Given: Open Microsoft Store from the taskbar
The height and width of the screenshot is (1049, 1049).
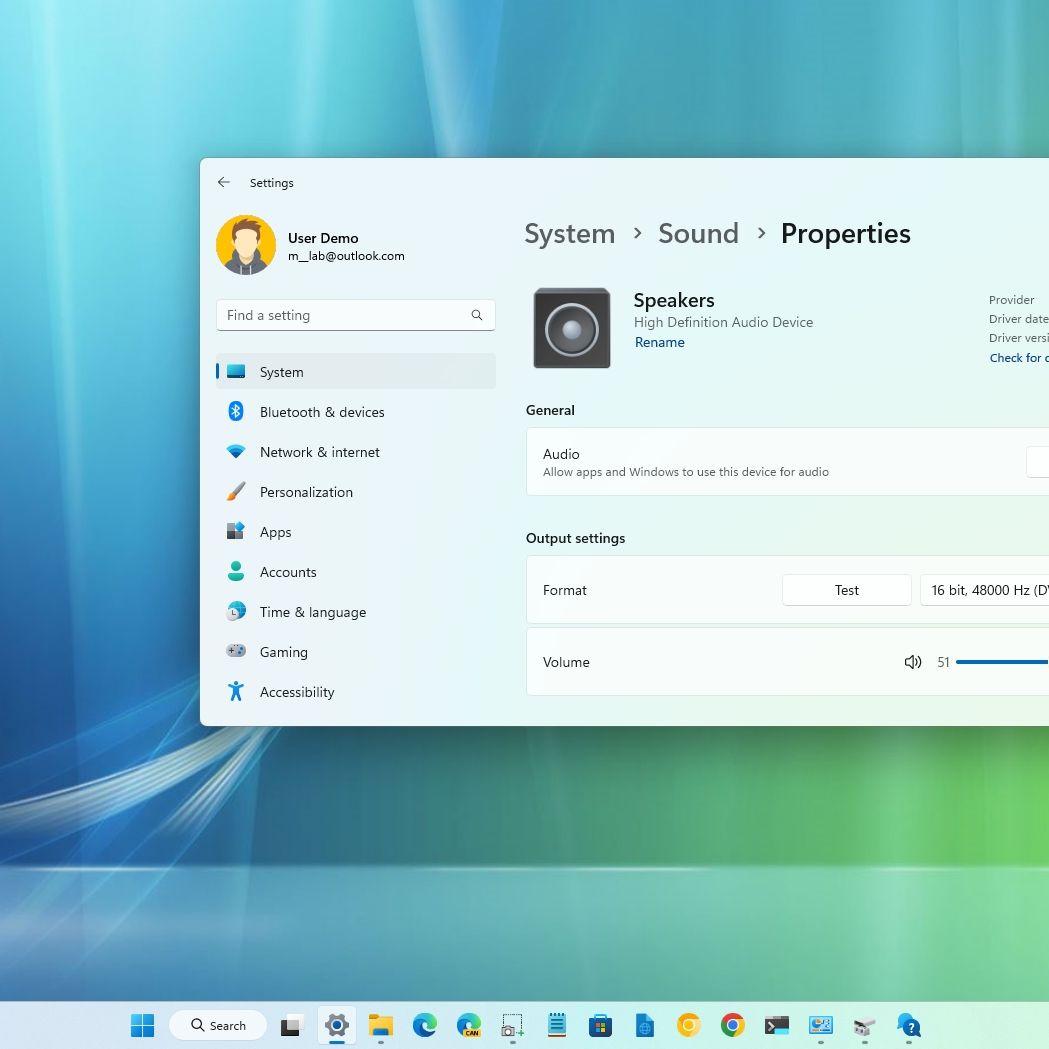Looking at the screenshot, I should coord(600,1025).
